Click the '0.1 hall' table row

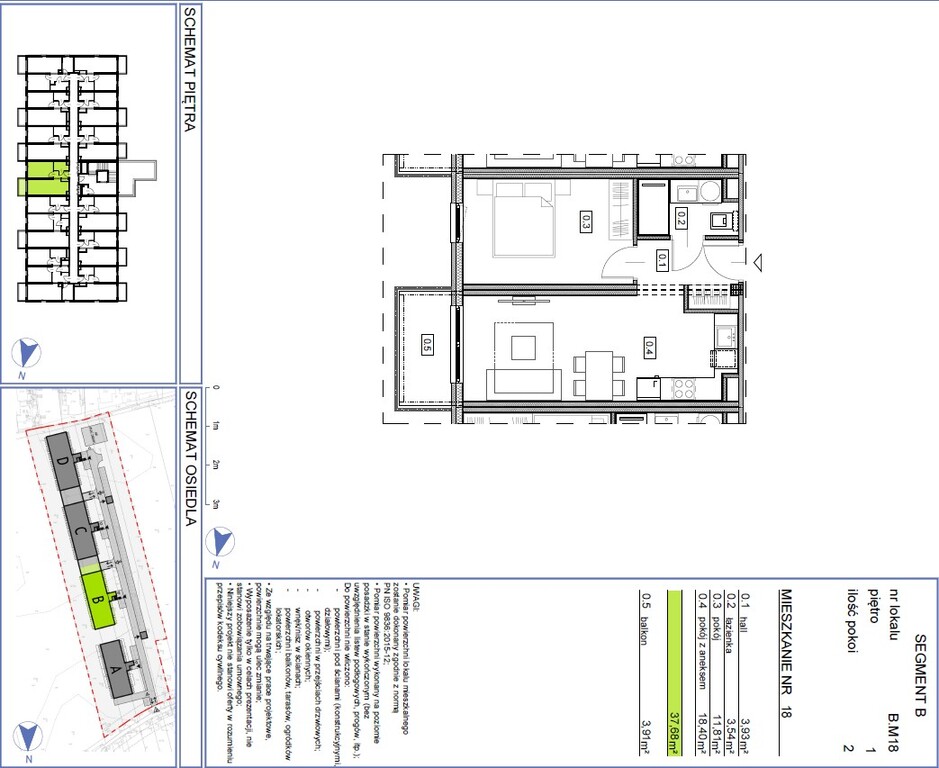[746, 673]
